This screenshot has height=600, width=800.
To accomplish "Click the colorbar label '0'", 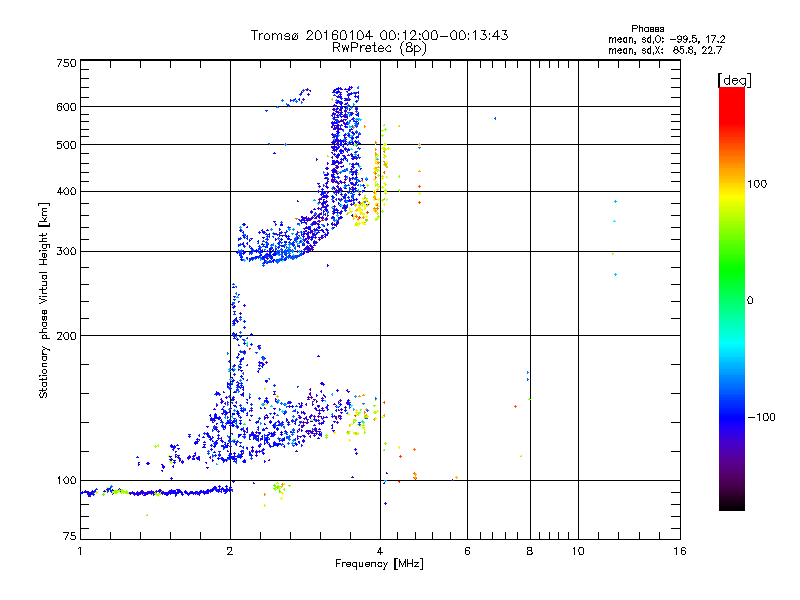I will coord(750,301).
